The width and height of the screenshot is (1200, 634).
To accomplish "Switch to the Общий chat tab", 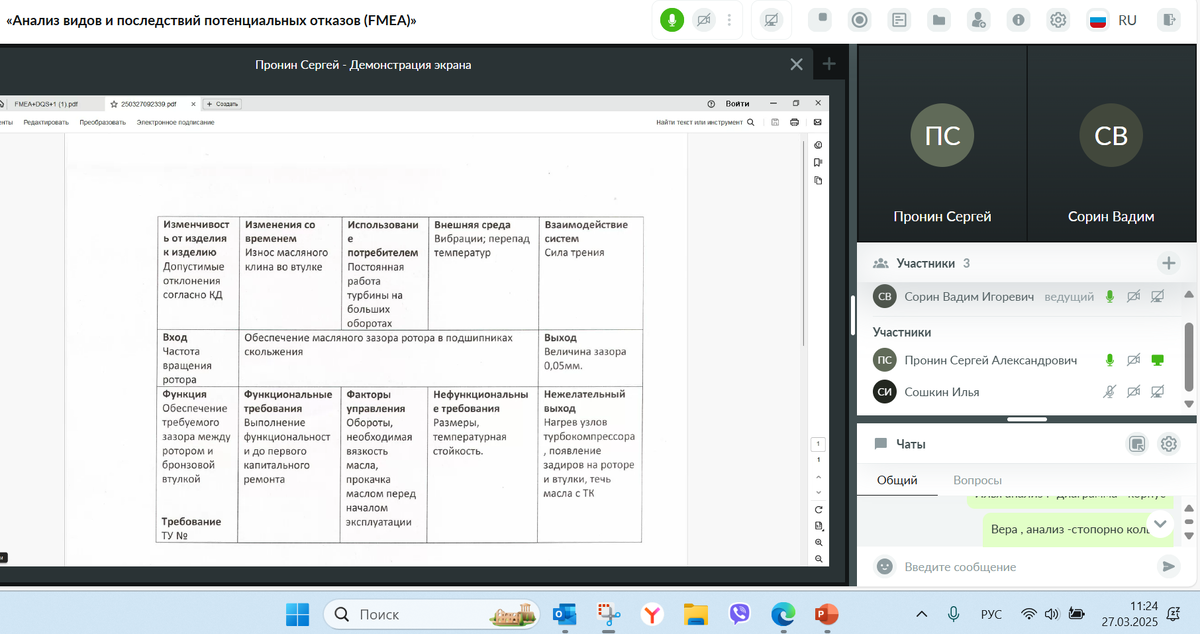I will (x=897, y=480).
